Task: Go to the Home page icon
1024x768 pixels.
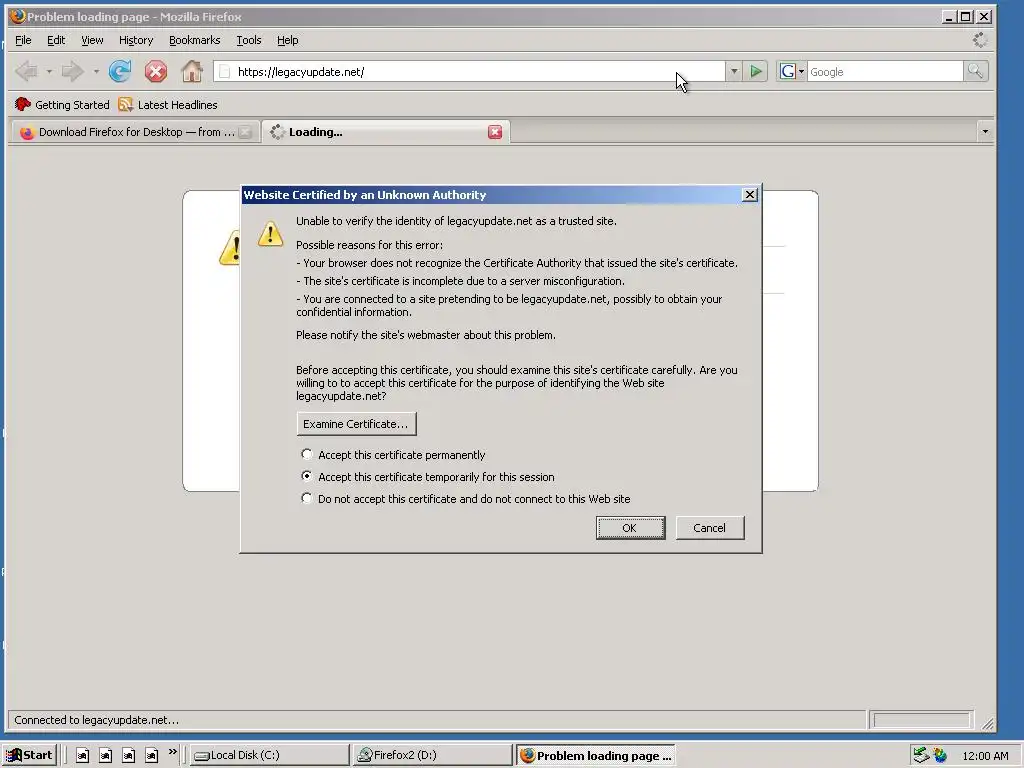Action: 191,71
